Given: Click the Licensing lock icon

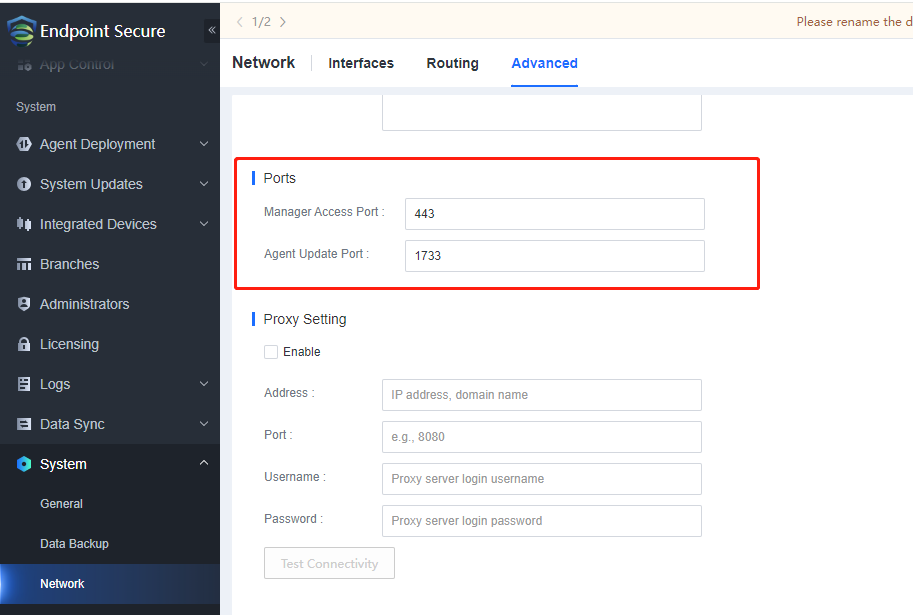Looking at the screenshot, I should pyautogui.click(x=24, y=344).
